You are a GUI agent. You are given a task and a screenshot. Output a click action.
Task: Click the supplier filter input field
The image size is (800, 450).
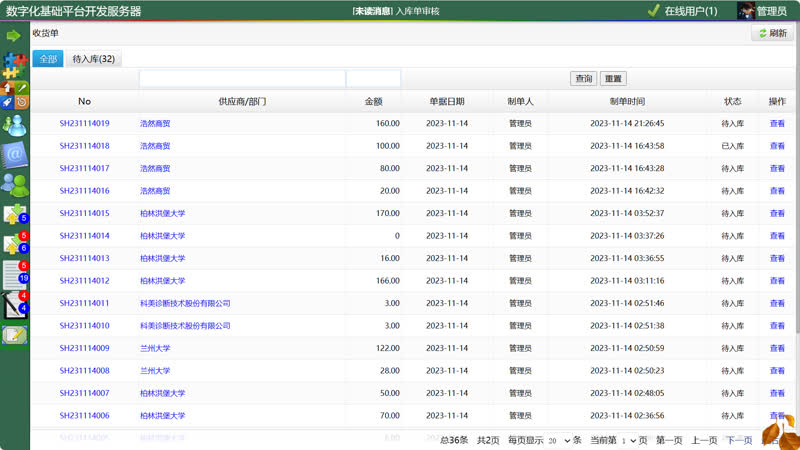pyautogui.click(x=241, y=79)
